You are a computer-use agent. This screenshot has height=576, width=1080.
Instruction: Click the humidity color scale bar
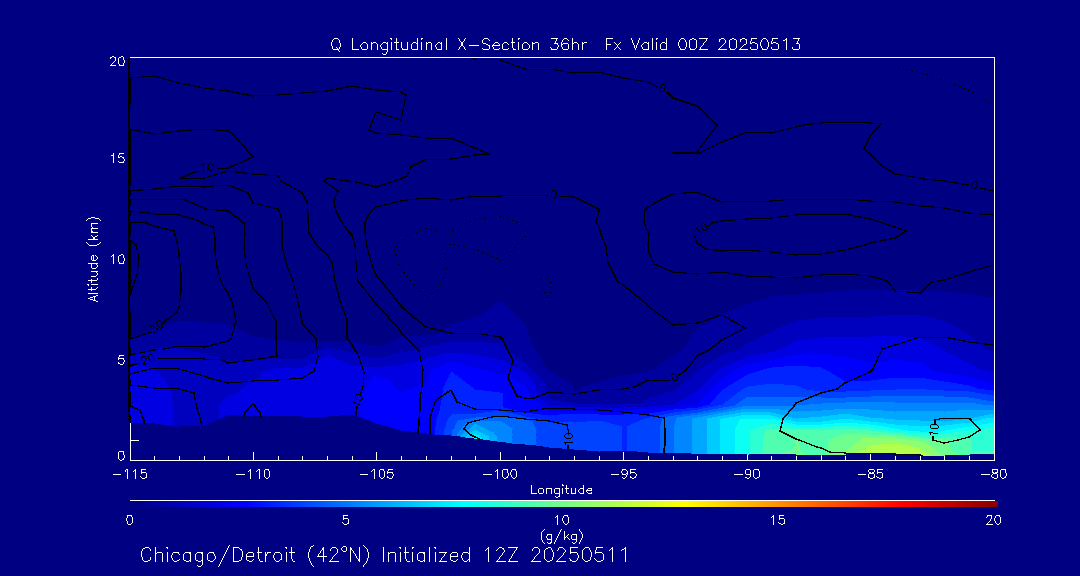[x=563, y=504]
